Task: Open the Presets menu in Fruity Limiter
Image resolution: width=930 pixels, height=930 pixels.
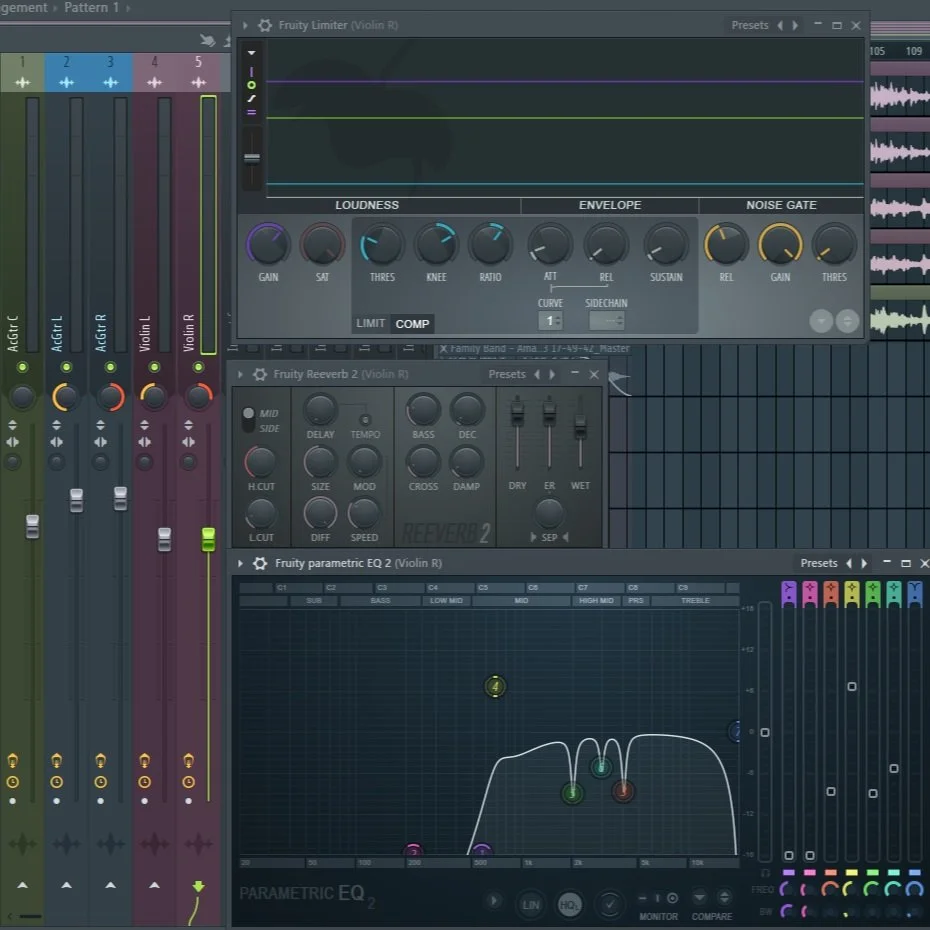Action: tap(750, 25)
